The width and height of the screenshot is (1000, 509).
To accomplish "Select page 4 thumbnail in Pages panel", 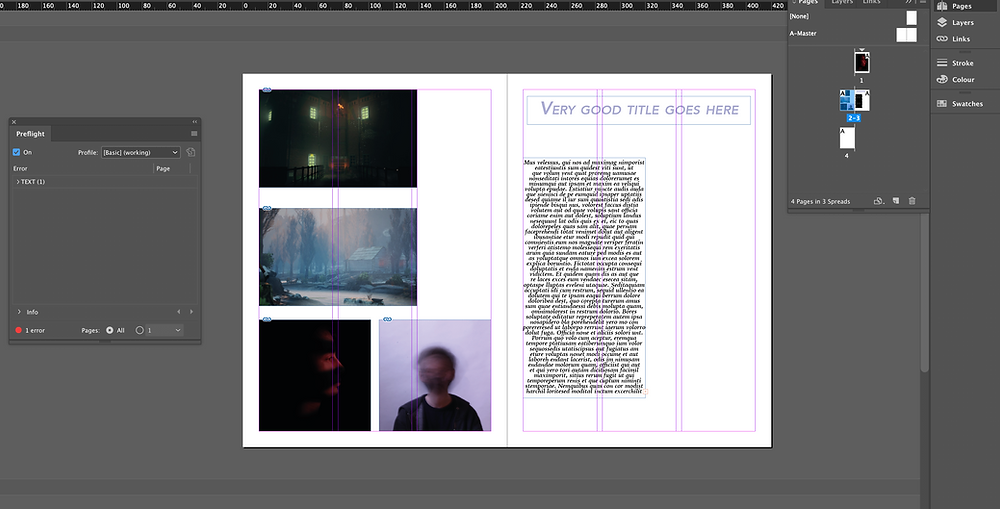I will click(x=847, y=138).
